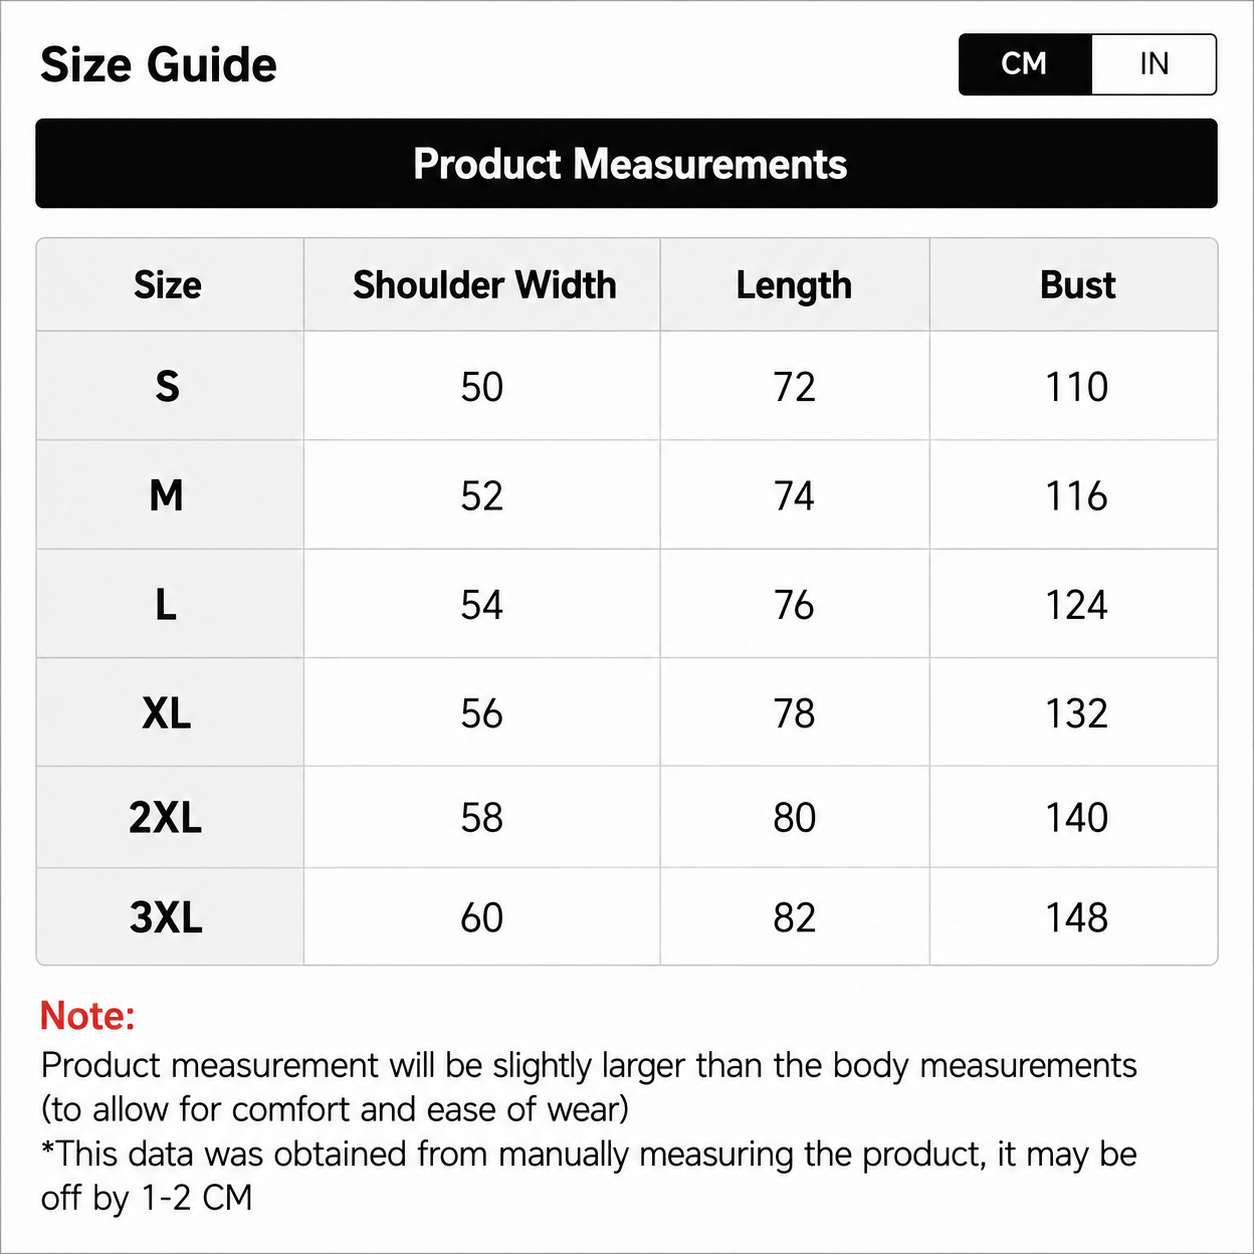Select the Bust column header
1254x1254 pixels.
pyautogui.click(x=1077, y=285)
